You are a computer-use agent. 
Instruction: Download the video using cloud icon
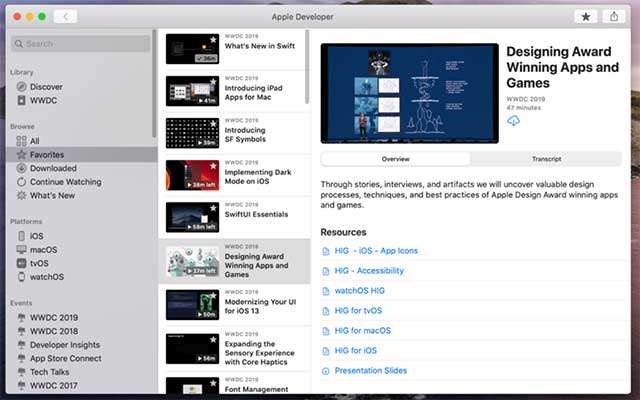tap(513, 121)
